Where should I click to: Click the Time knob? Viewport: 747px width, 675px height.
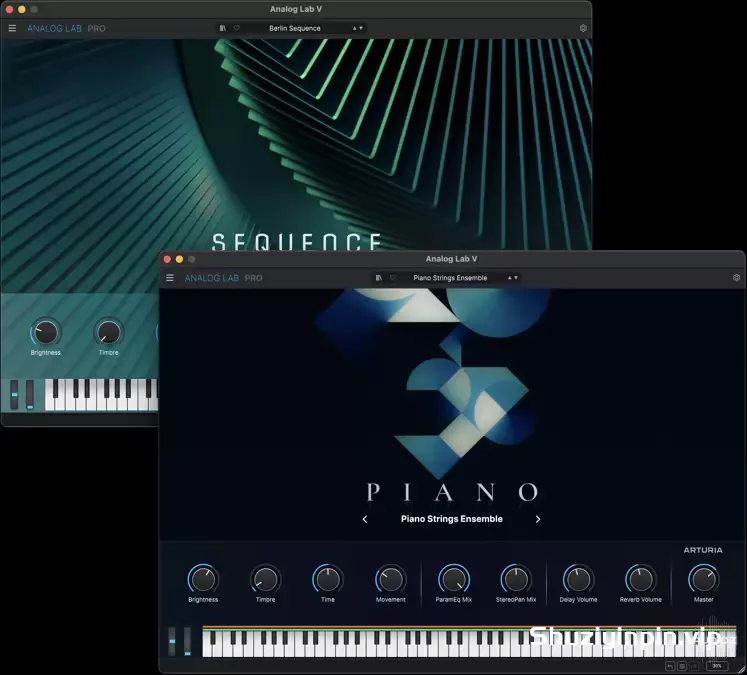328,580
